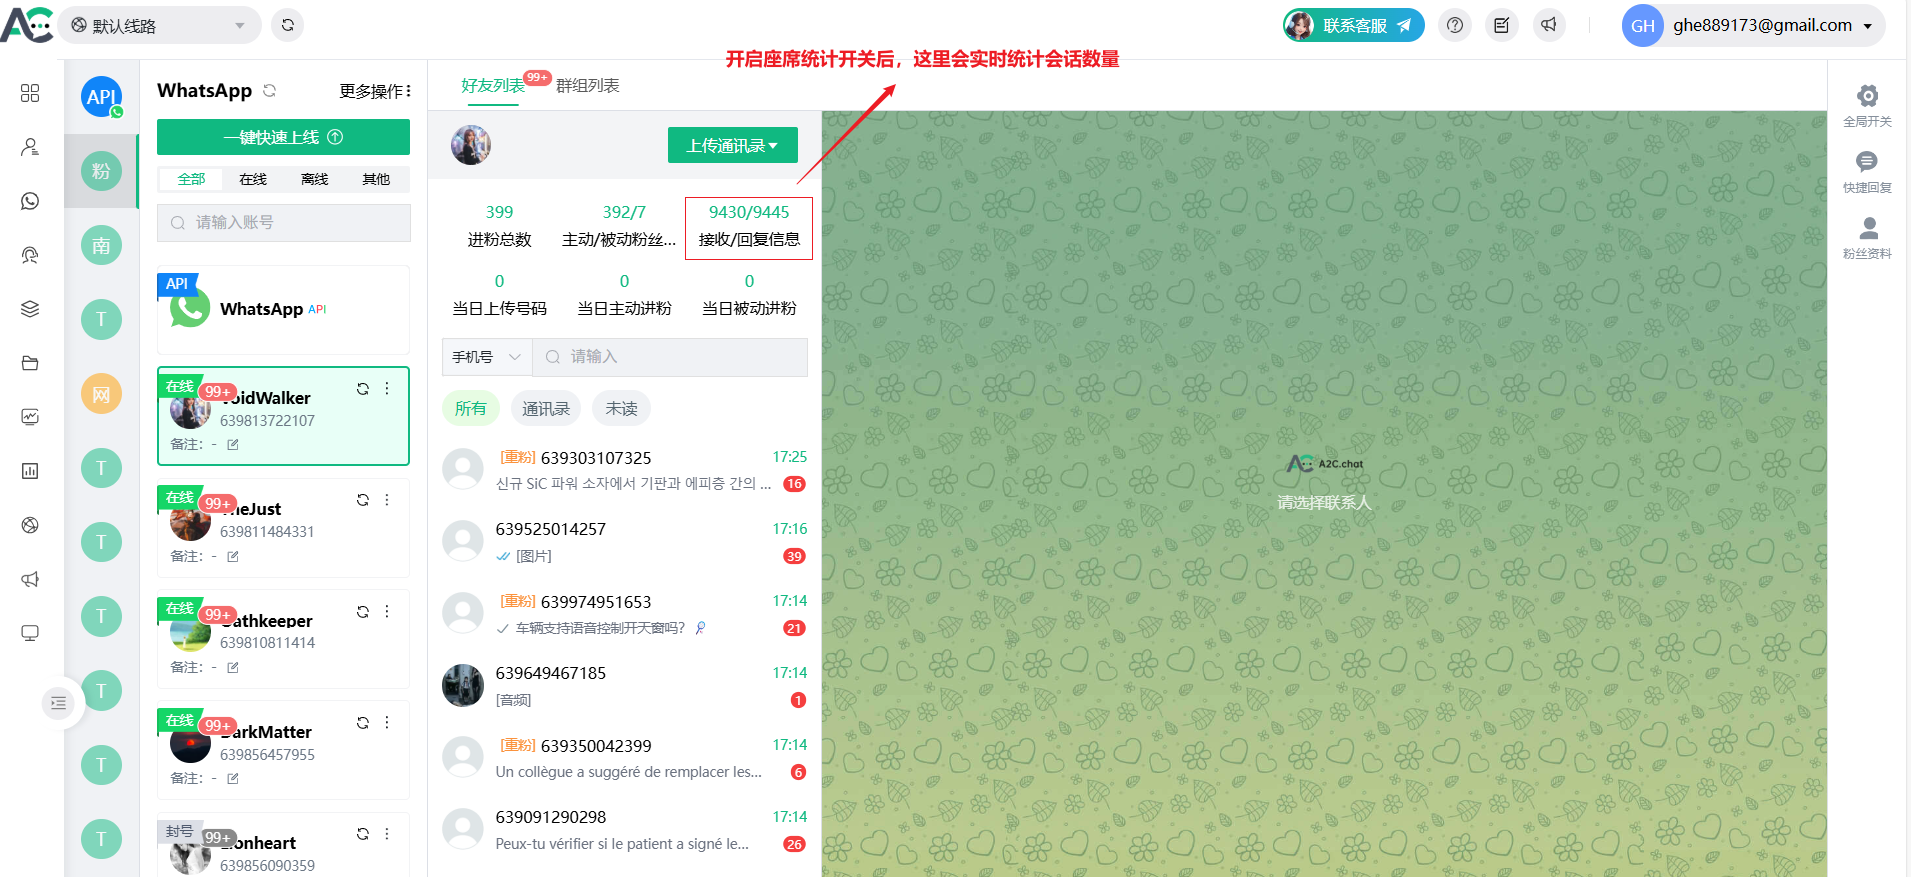This screenshot has width=1911, height=877.
Task: Click the 请输入账号 search field
Action: pos(283,222)
